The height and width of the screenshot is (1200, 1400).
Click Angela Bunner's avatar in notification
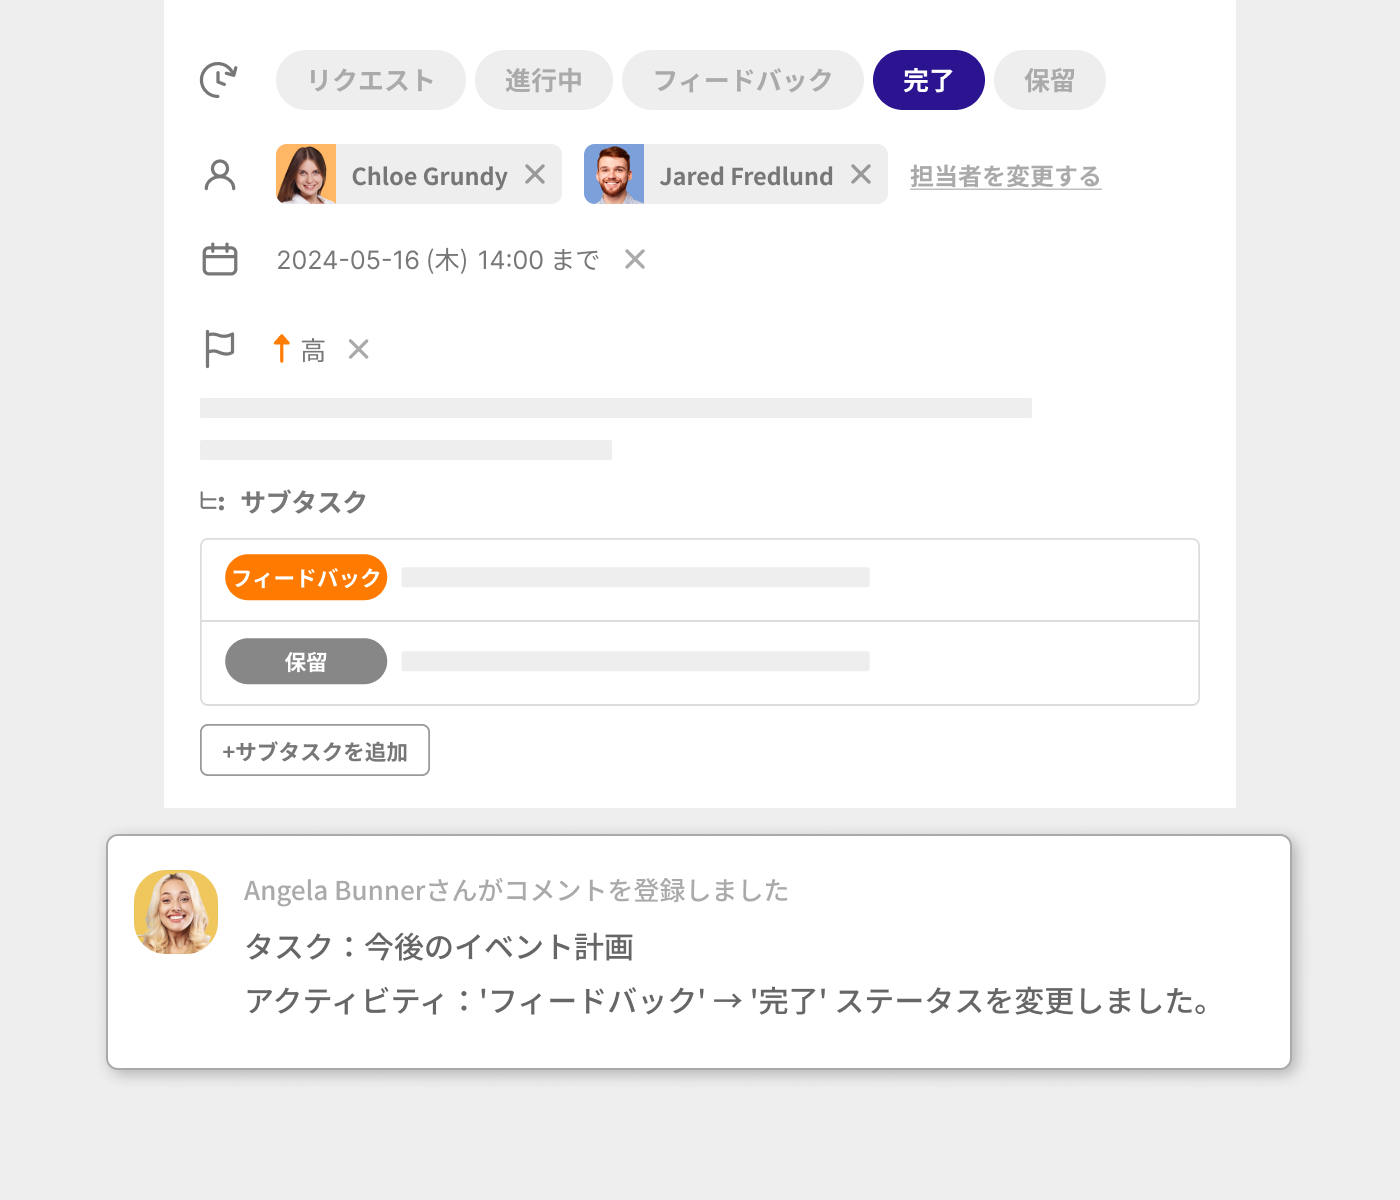pyautogui.click(x=176, y=912)
